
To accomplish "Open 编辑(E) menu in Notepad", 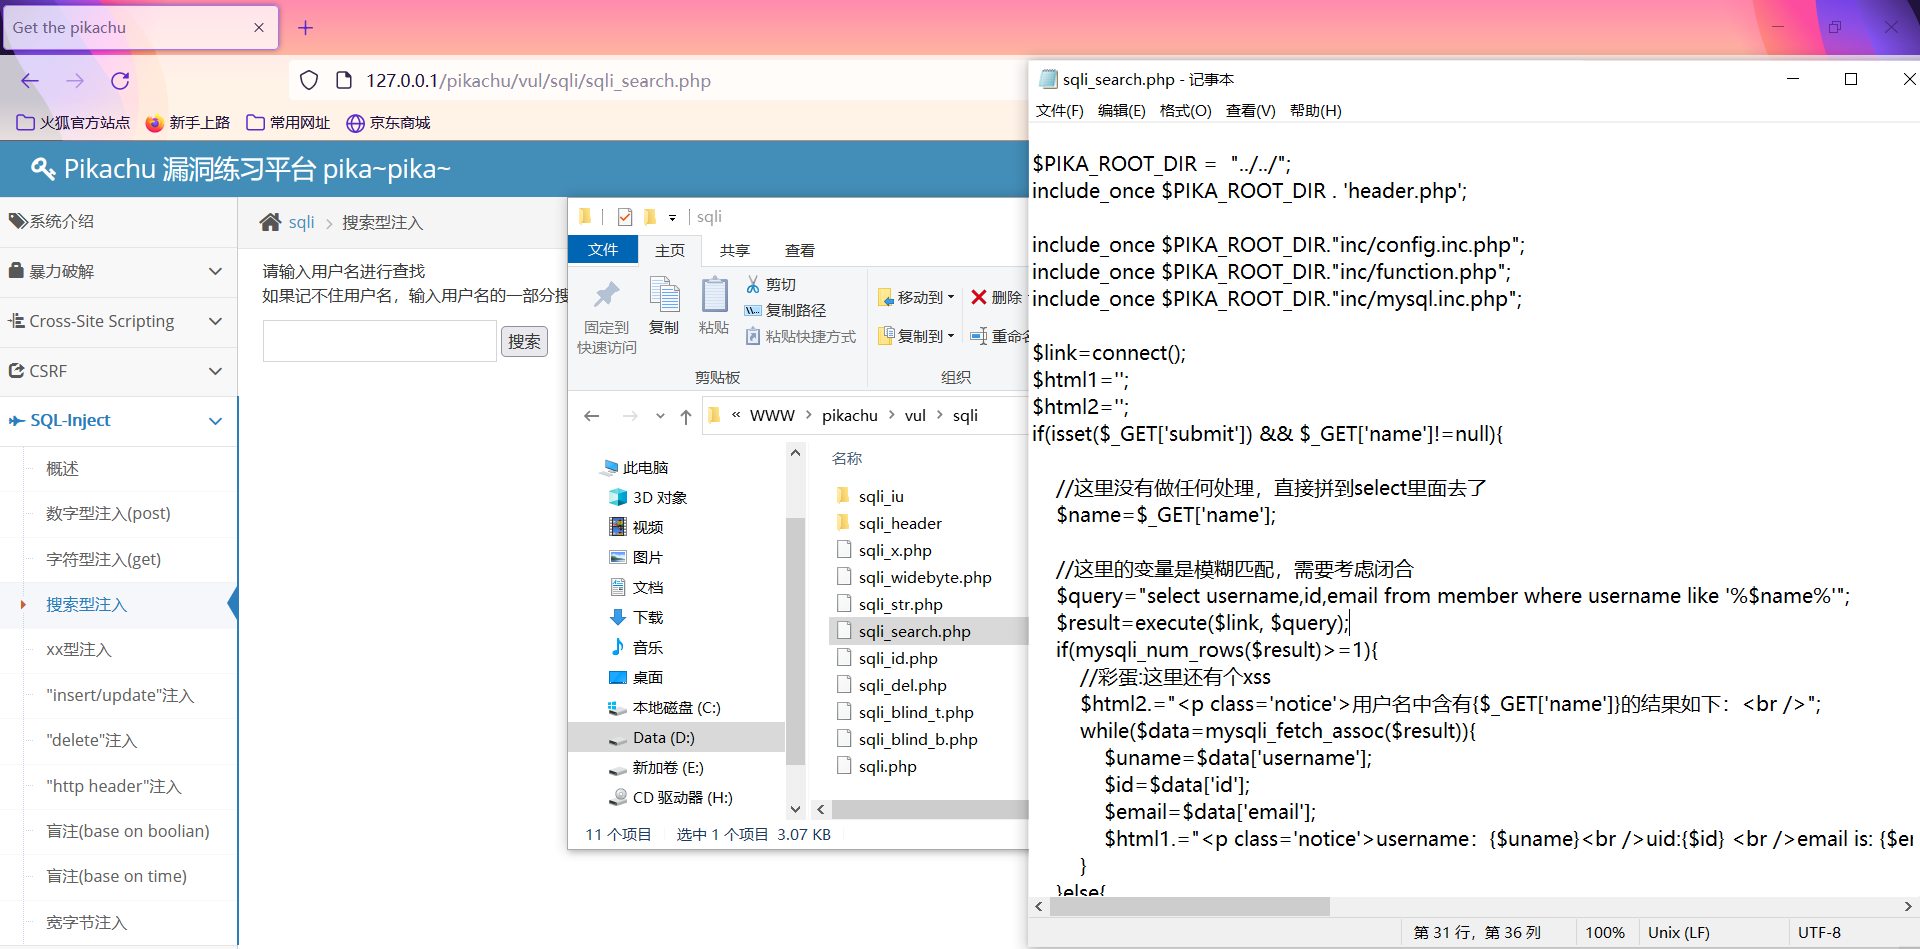I will pyautogui.click(x=1122, y=111).
